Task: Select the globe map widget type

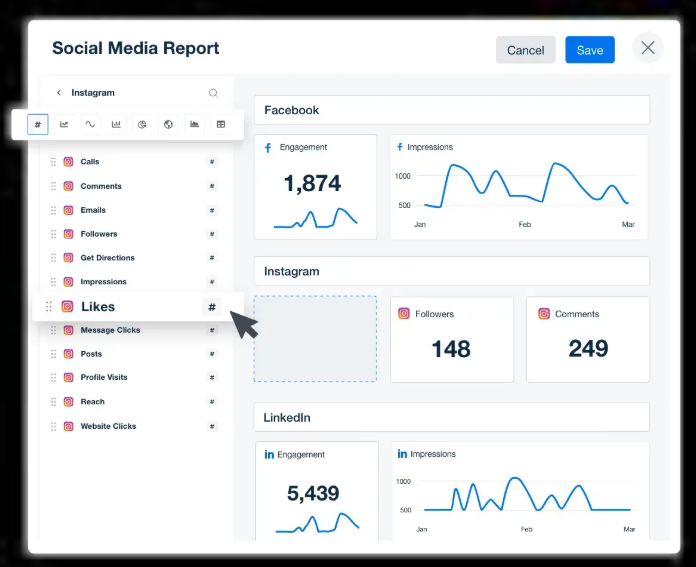Action: 168,125
